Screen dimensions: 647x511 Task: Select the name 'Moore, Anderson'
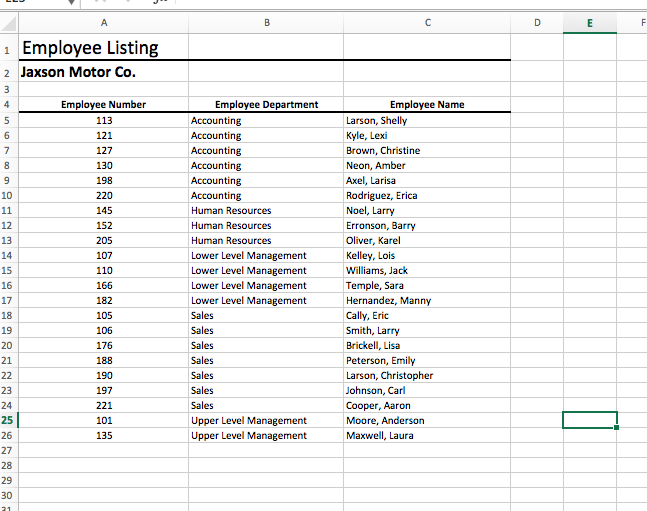385,420
